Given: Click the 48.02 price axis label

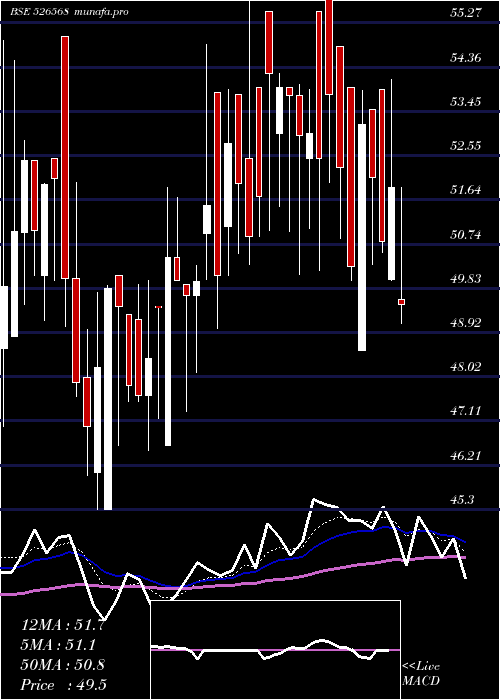Looking at the screenshot, I should (466, 367).
